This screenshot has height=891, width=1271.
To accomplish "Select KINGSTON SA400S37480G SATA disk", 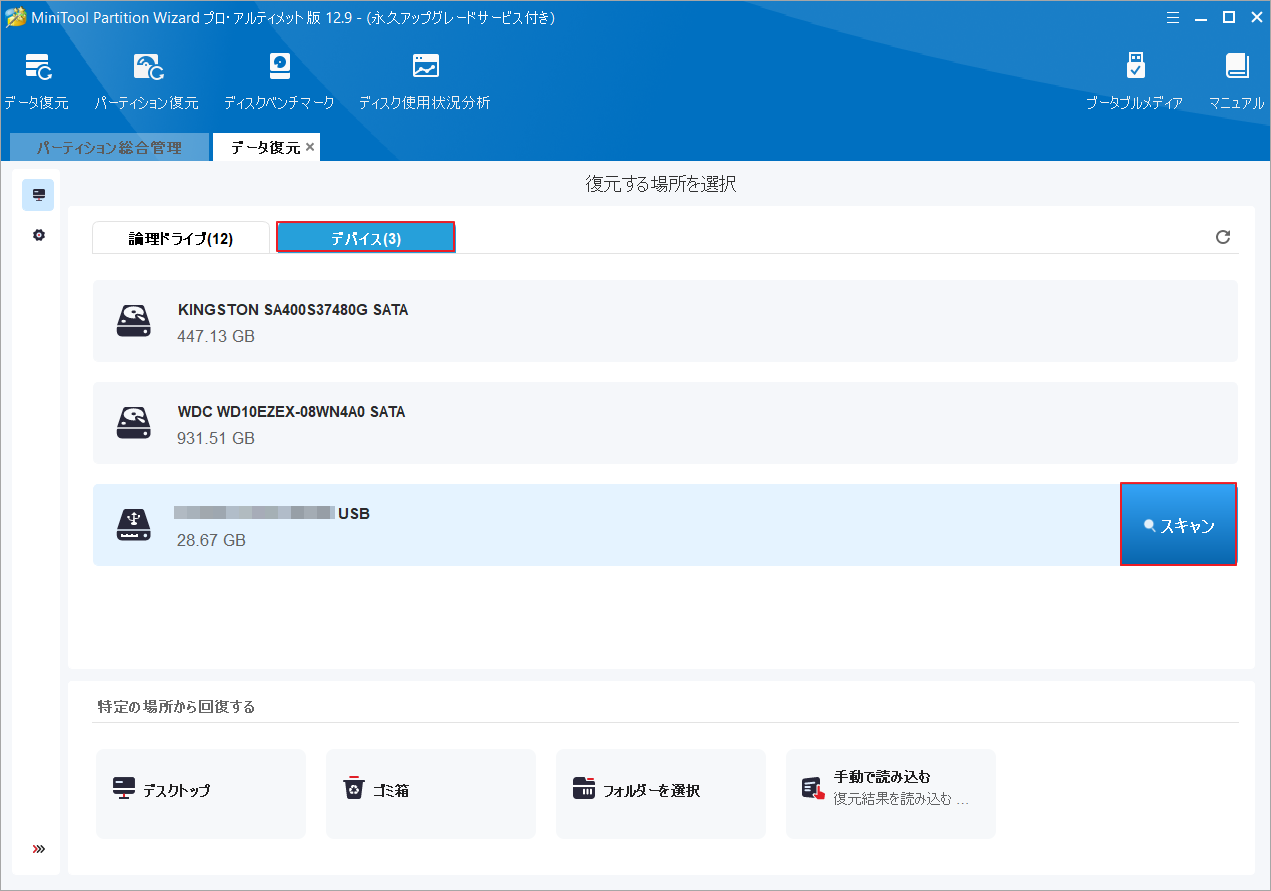I will click(x=665, y=321).
